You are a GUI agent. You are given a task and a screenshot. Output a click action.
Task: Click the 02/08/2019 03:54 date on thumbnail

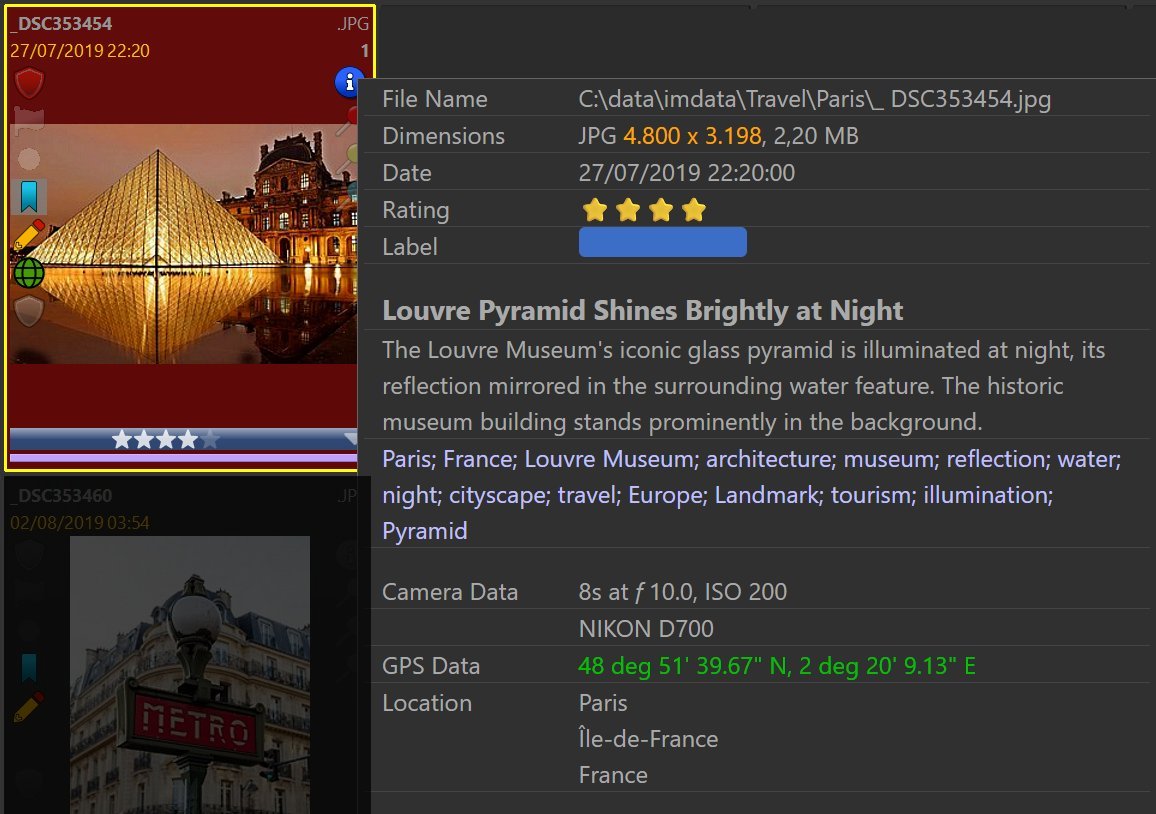coord(80,523)
